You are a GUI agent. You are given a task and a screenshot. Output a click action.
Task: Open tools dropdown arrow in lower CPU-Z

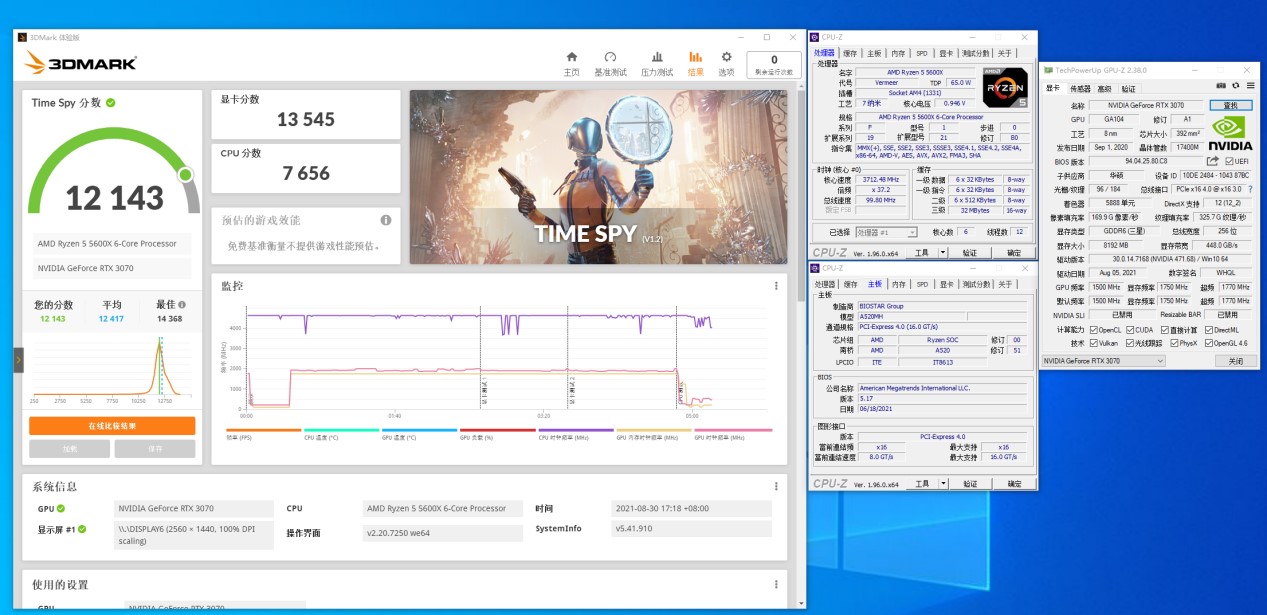945,483
